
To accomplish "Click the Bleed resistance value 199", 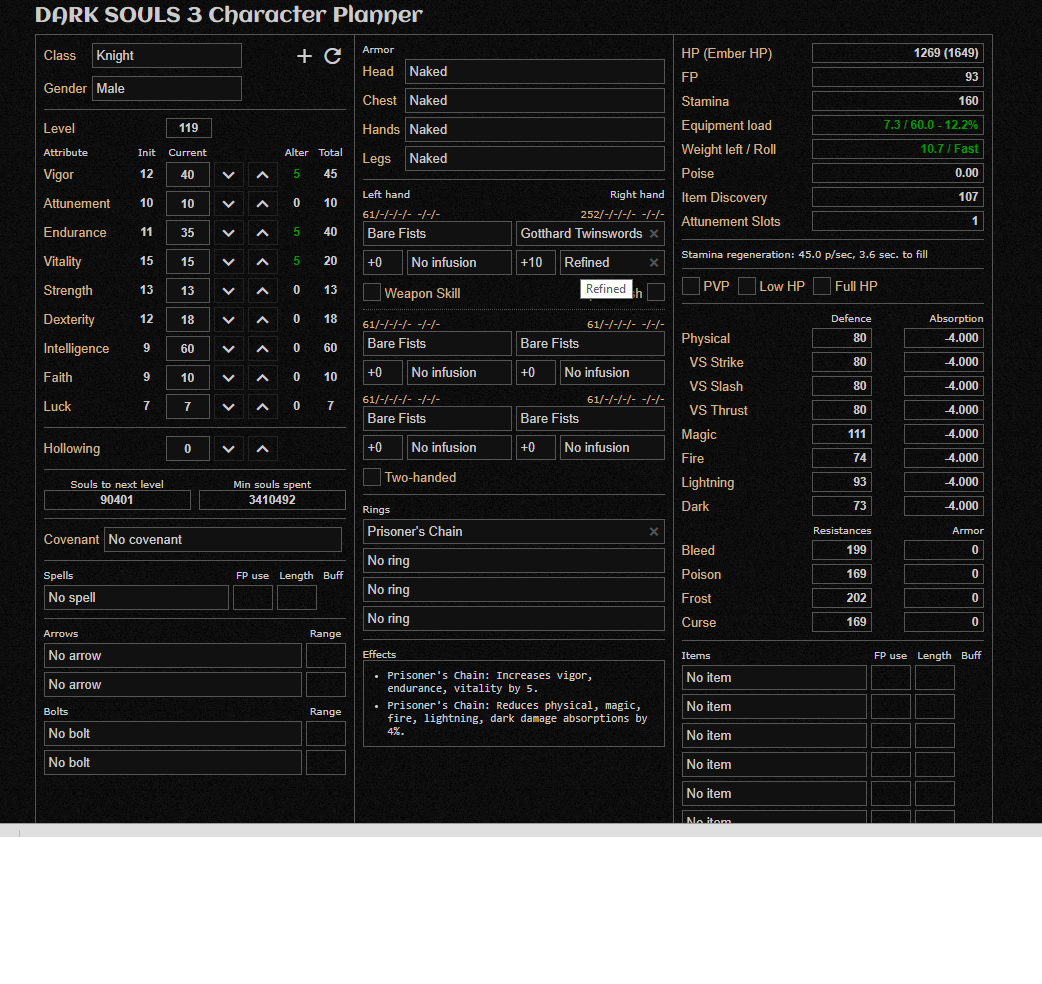I will pos(842,550).
